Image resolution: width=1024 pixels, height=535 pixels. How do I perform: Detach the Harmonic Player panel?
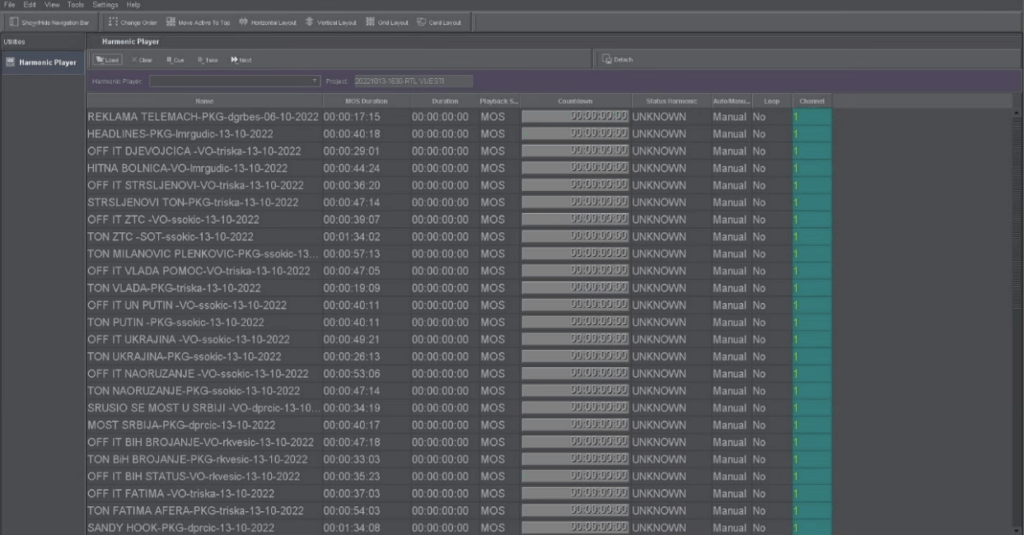[617, 59]
